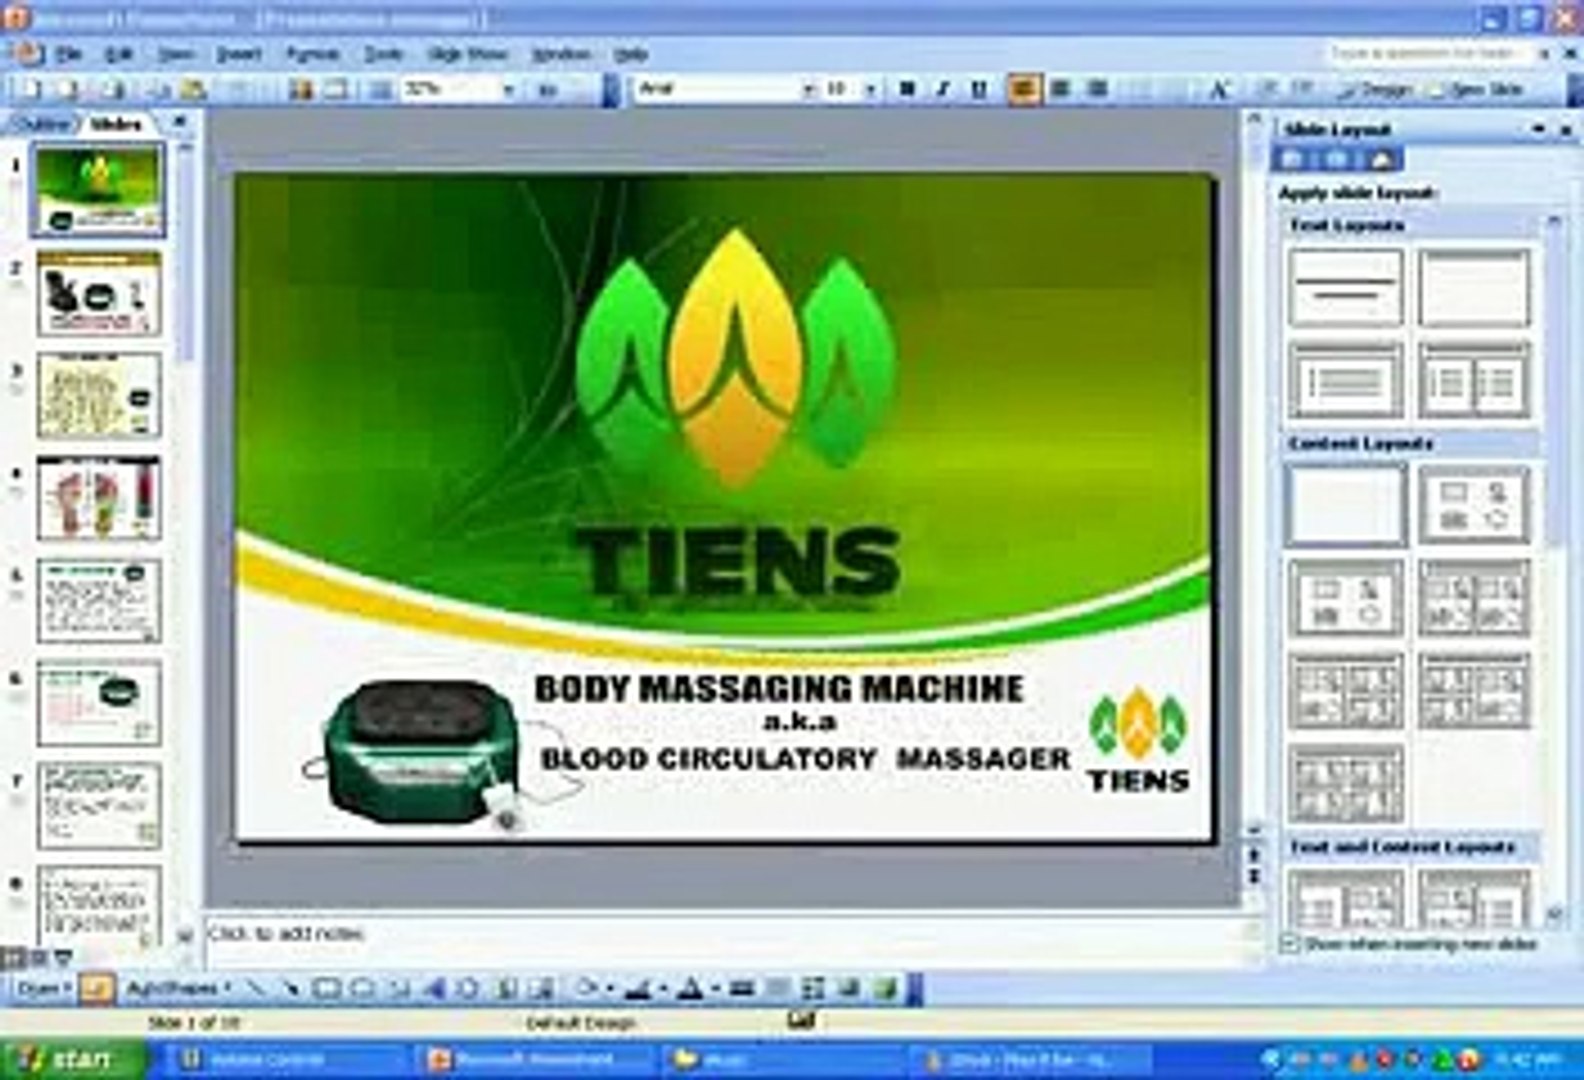Insert a diagram or organization chart
This screenshot has height=1080, width=1584.
[x=467, y=989]
